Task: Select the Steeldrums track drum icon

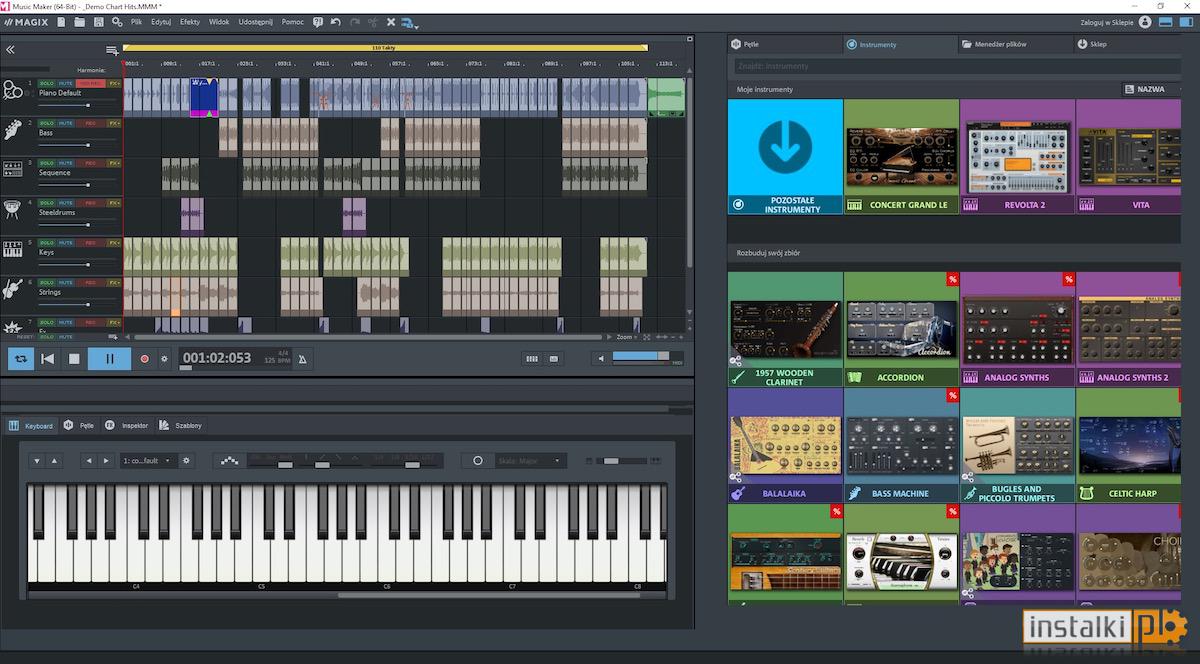Action: pyautogui.click(x=12, y=210)
